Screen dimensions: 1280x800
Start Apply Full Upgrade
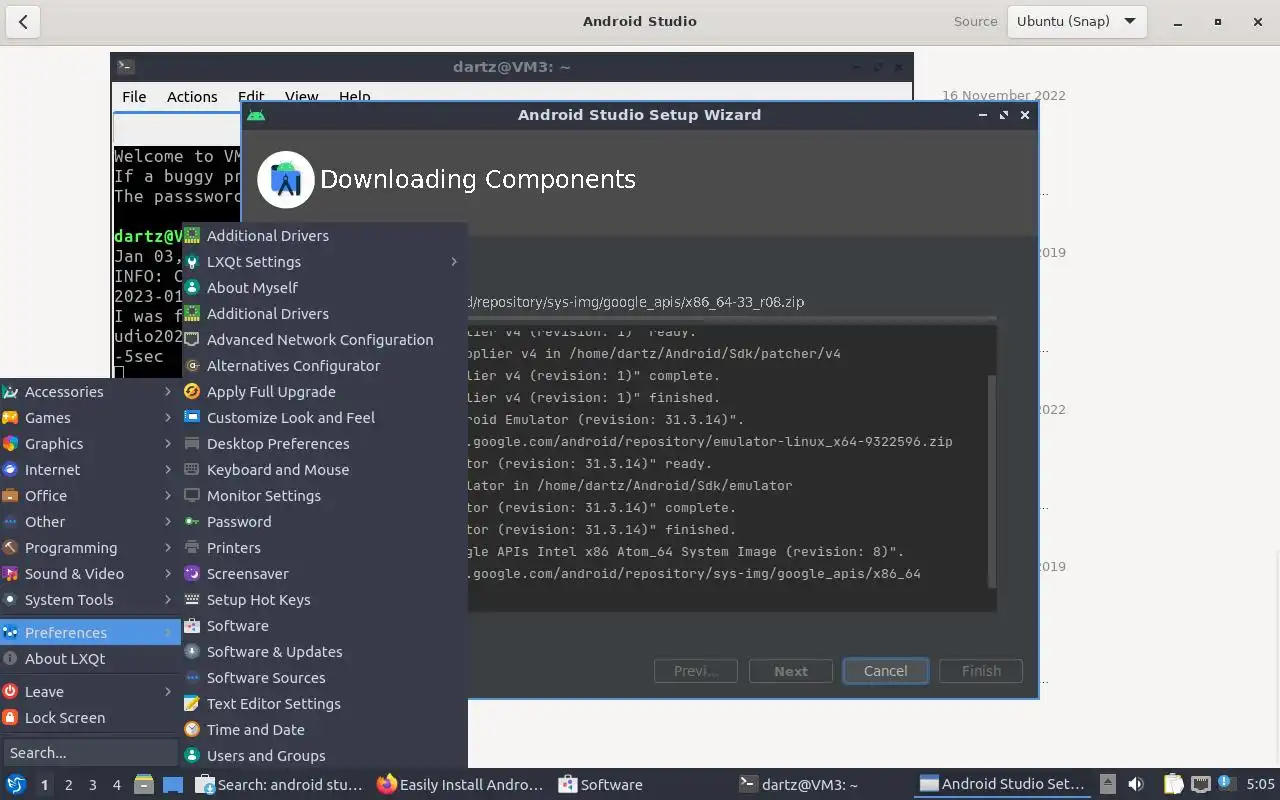[324, 391]
